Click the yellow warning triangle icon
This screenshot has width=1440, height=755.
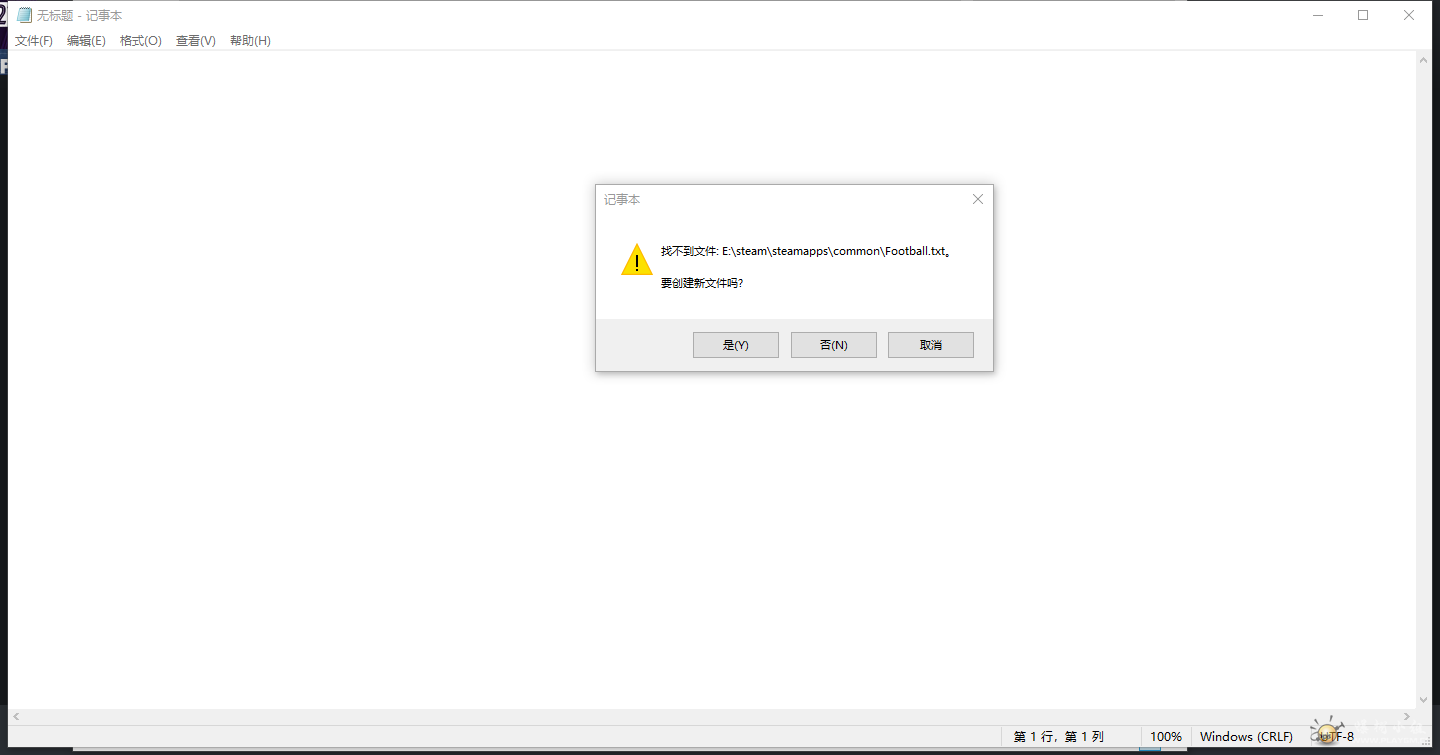pyautogui.click(x=637, y=259)
